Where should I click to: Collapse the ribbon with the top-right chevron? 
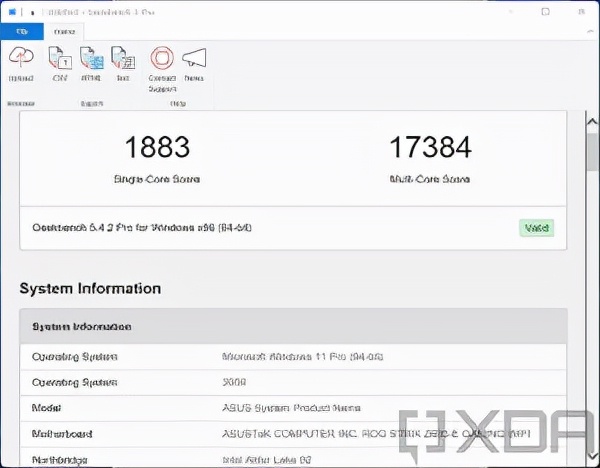coord(590,32)
